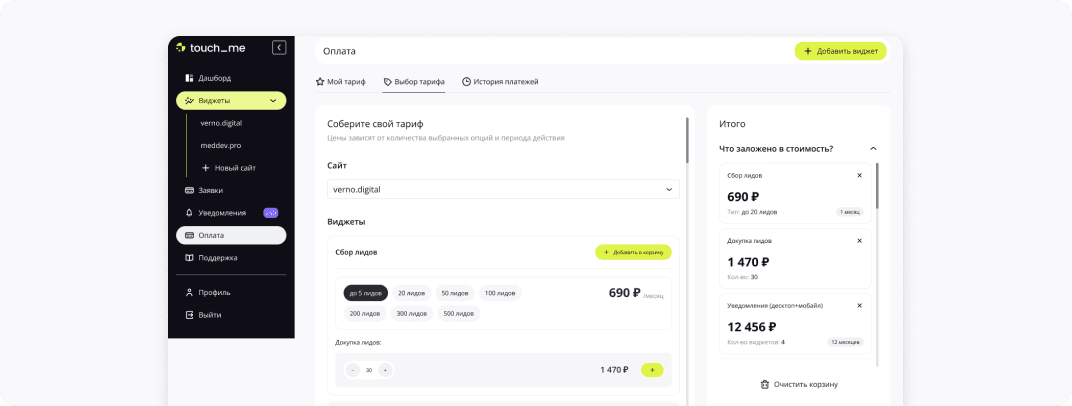1072x406 pixels.
Task: Switch to the История платежей tab
Action: pyautogui.click(x=500, y=82)
